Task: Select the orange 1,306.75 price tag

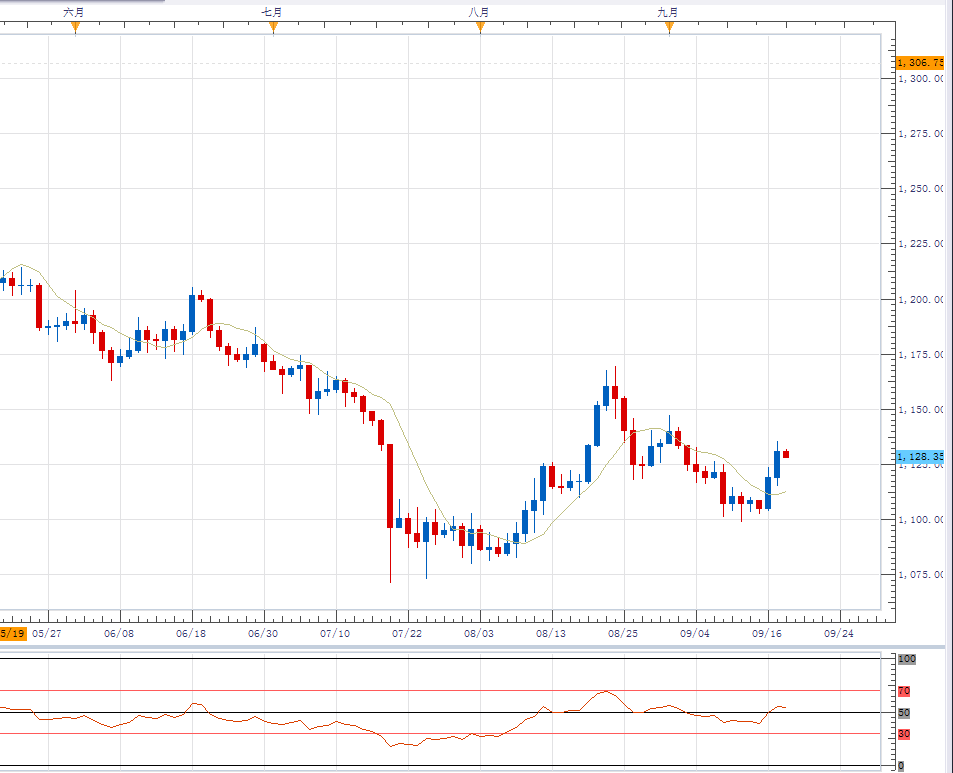Action: (921, 62)
